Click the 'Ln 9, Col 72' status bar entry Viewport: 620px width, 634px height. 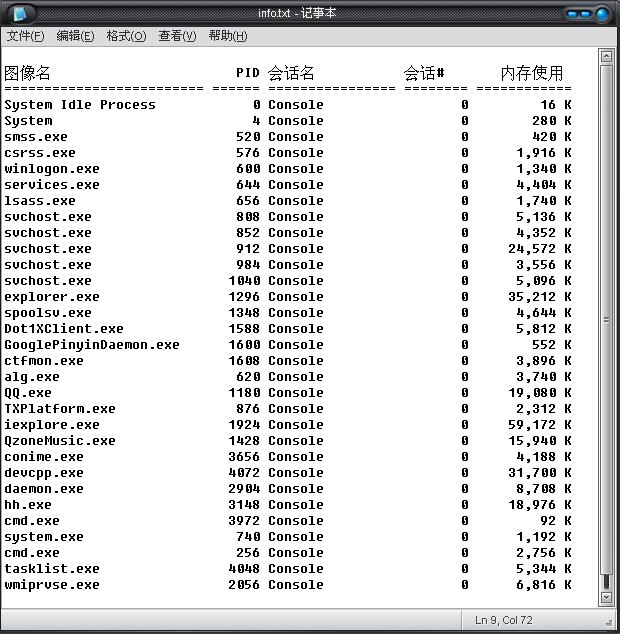click(x=504, y=620)
